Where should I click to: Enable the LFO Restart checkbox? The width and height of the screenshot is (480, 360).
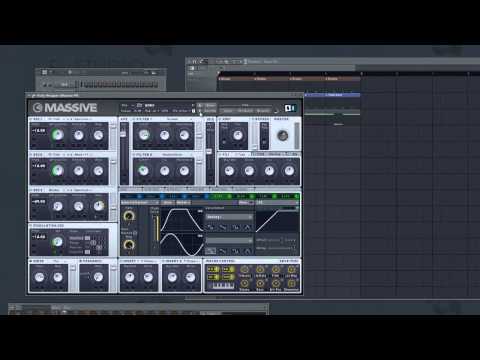point(135,233)
